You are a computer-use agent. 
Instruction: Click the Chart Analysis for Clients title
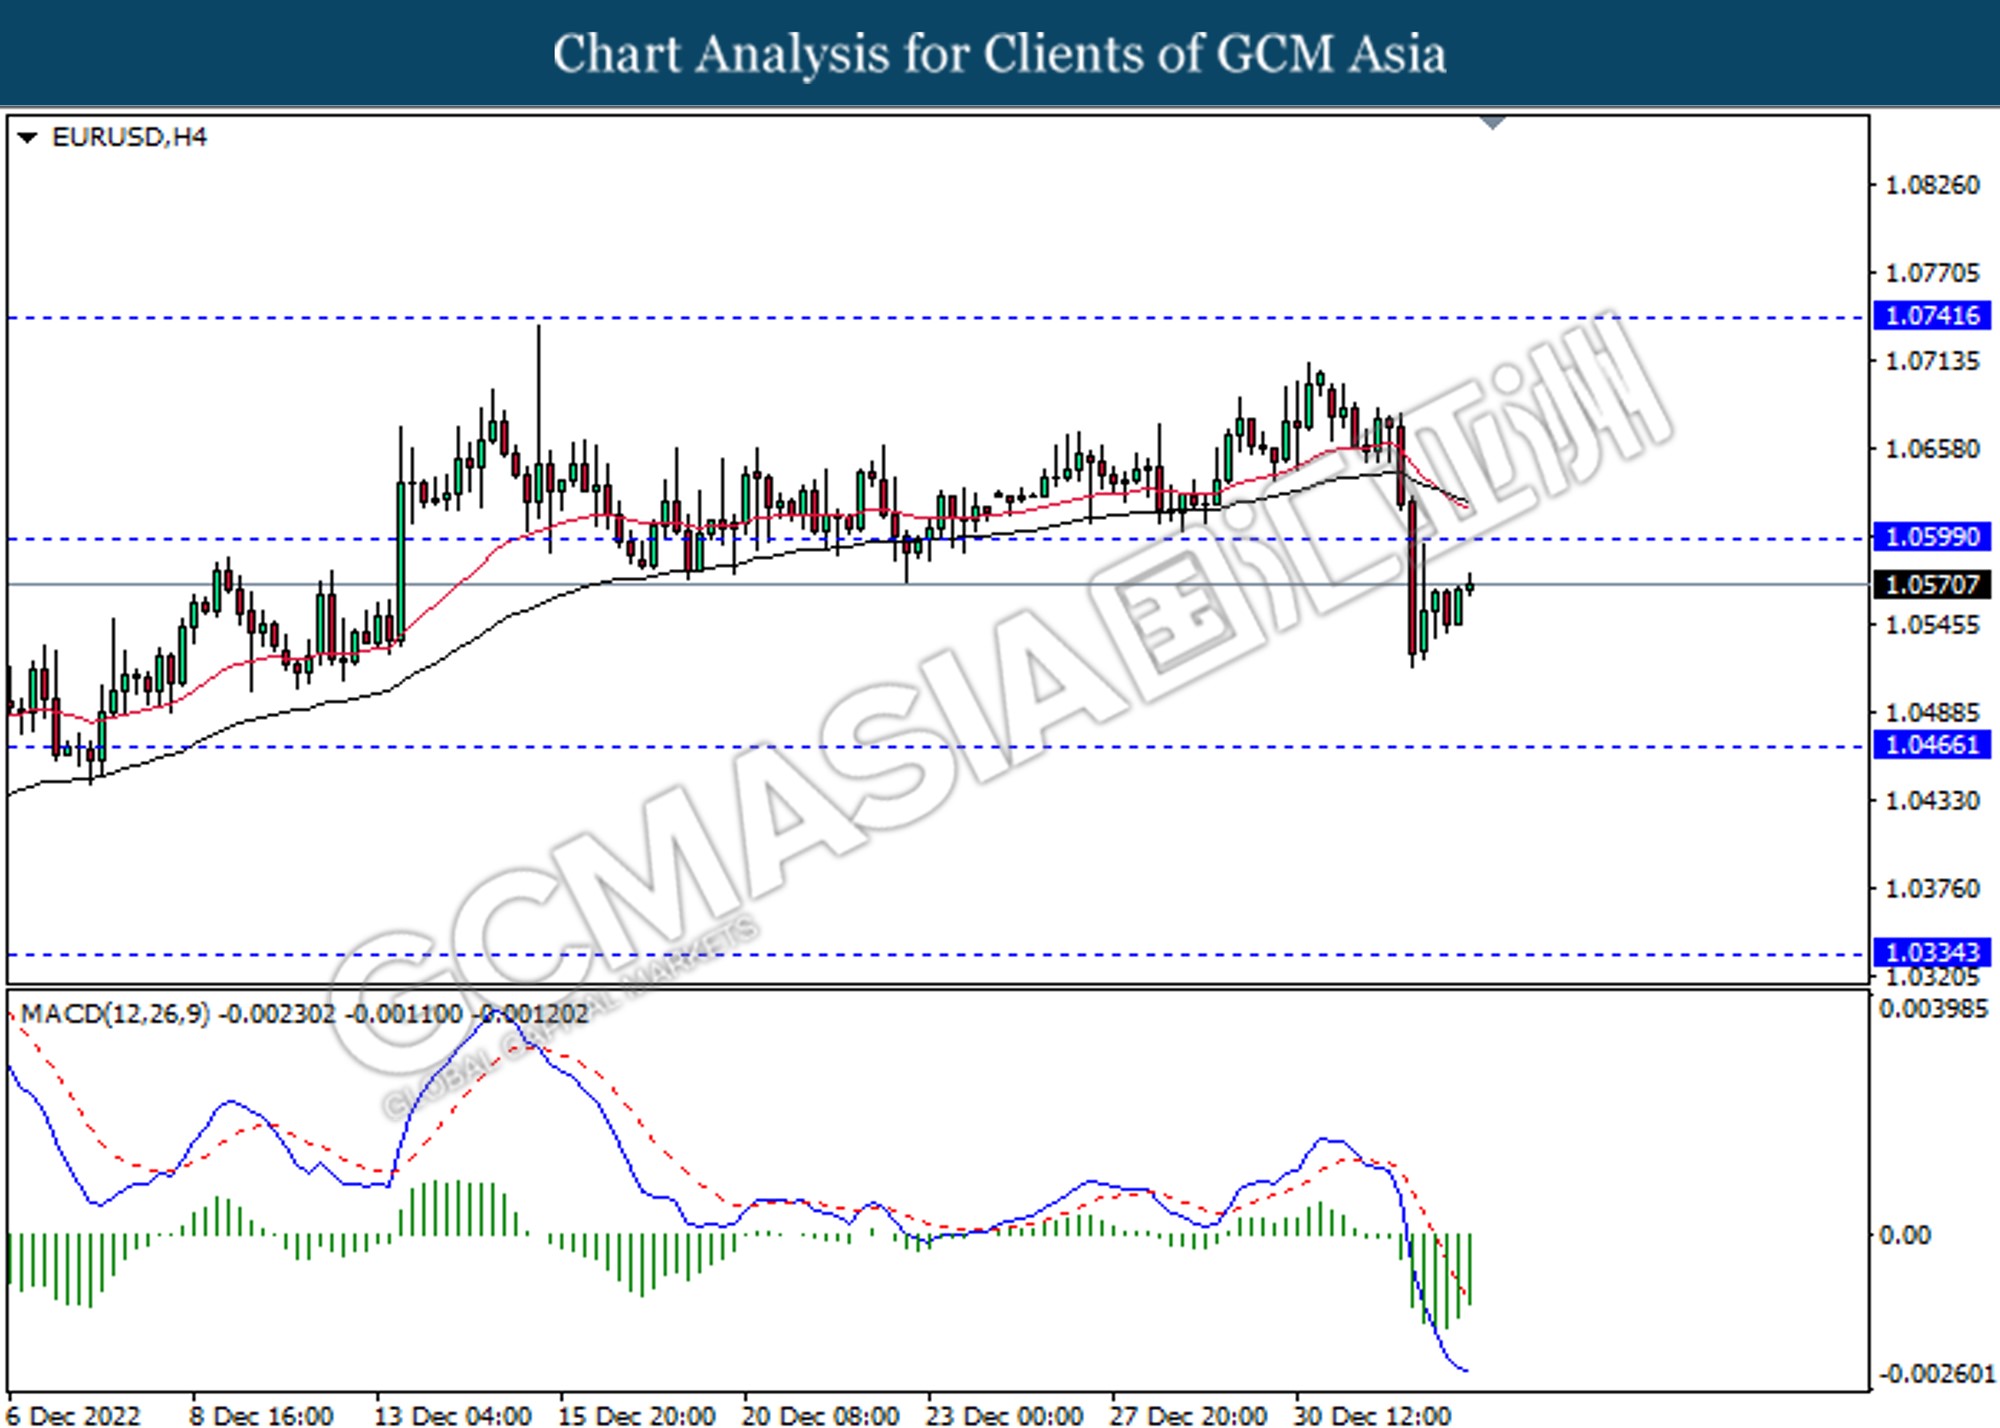[x=1000, y=54]
